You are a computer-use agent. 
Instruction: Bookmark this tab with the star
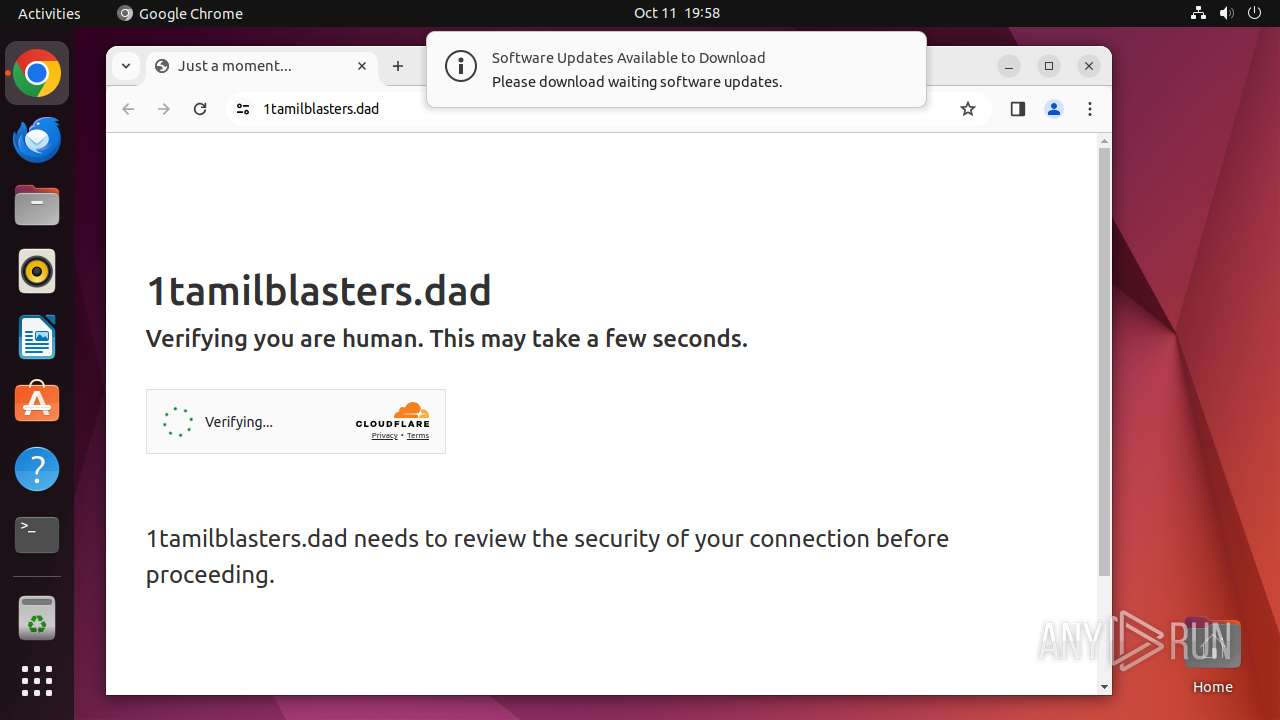[x=967, y=109]
